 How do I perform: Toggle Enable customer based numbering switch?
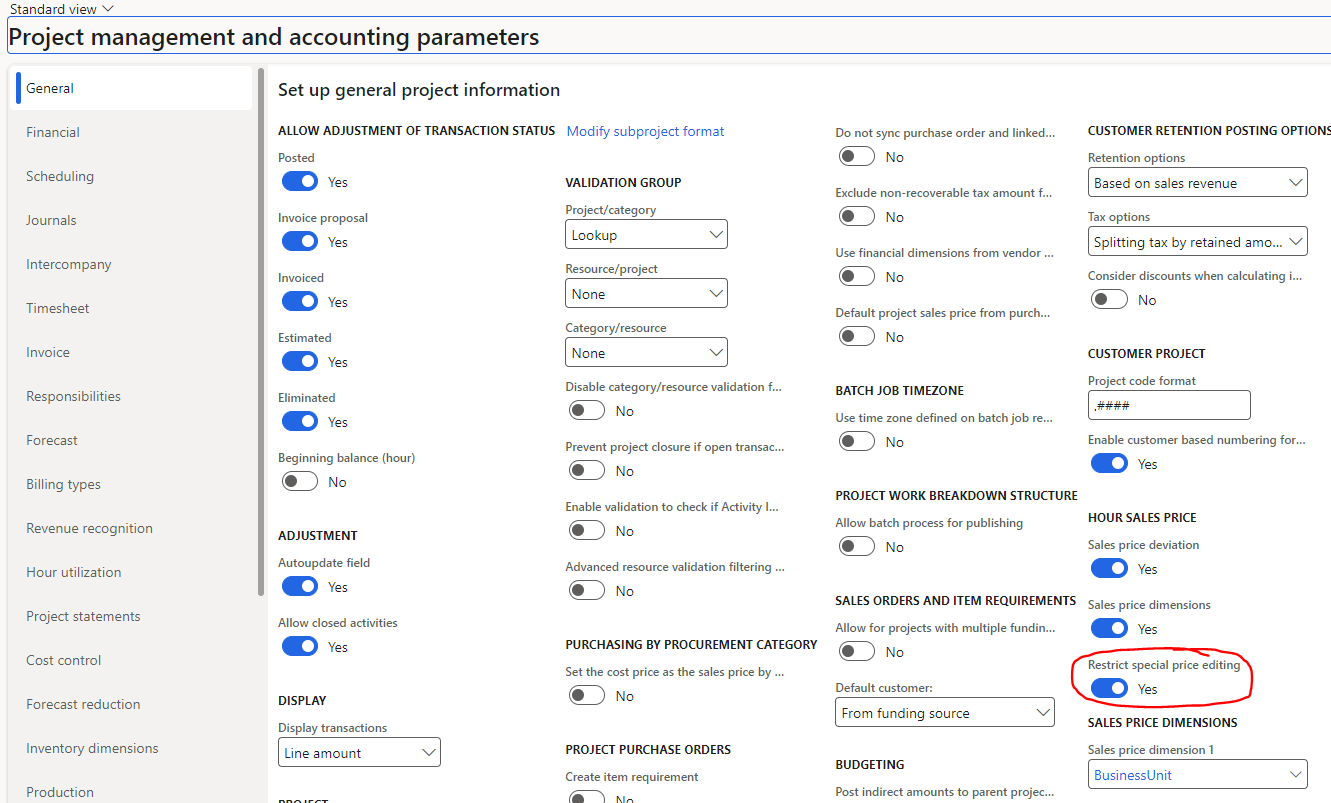(x=1110, y=463)
